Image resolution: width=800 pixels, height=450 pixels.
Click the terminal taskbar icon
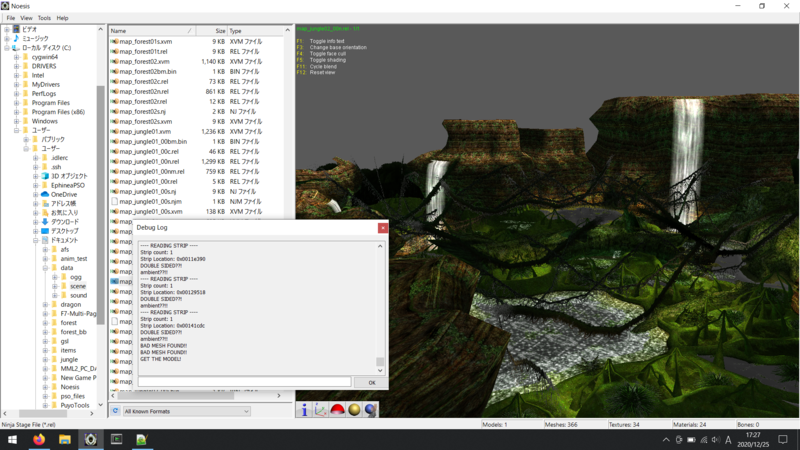pyautogui.click(x=116, y=439)
